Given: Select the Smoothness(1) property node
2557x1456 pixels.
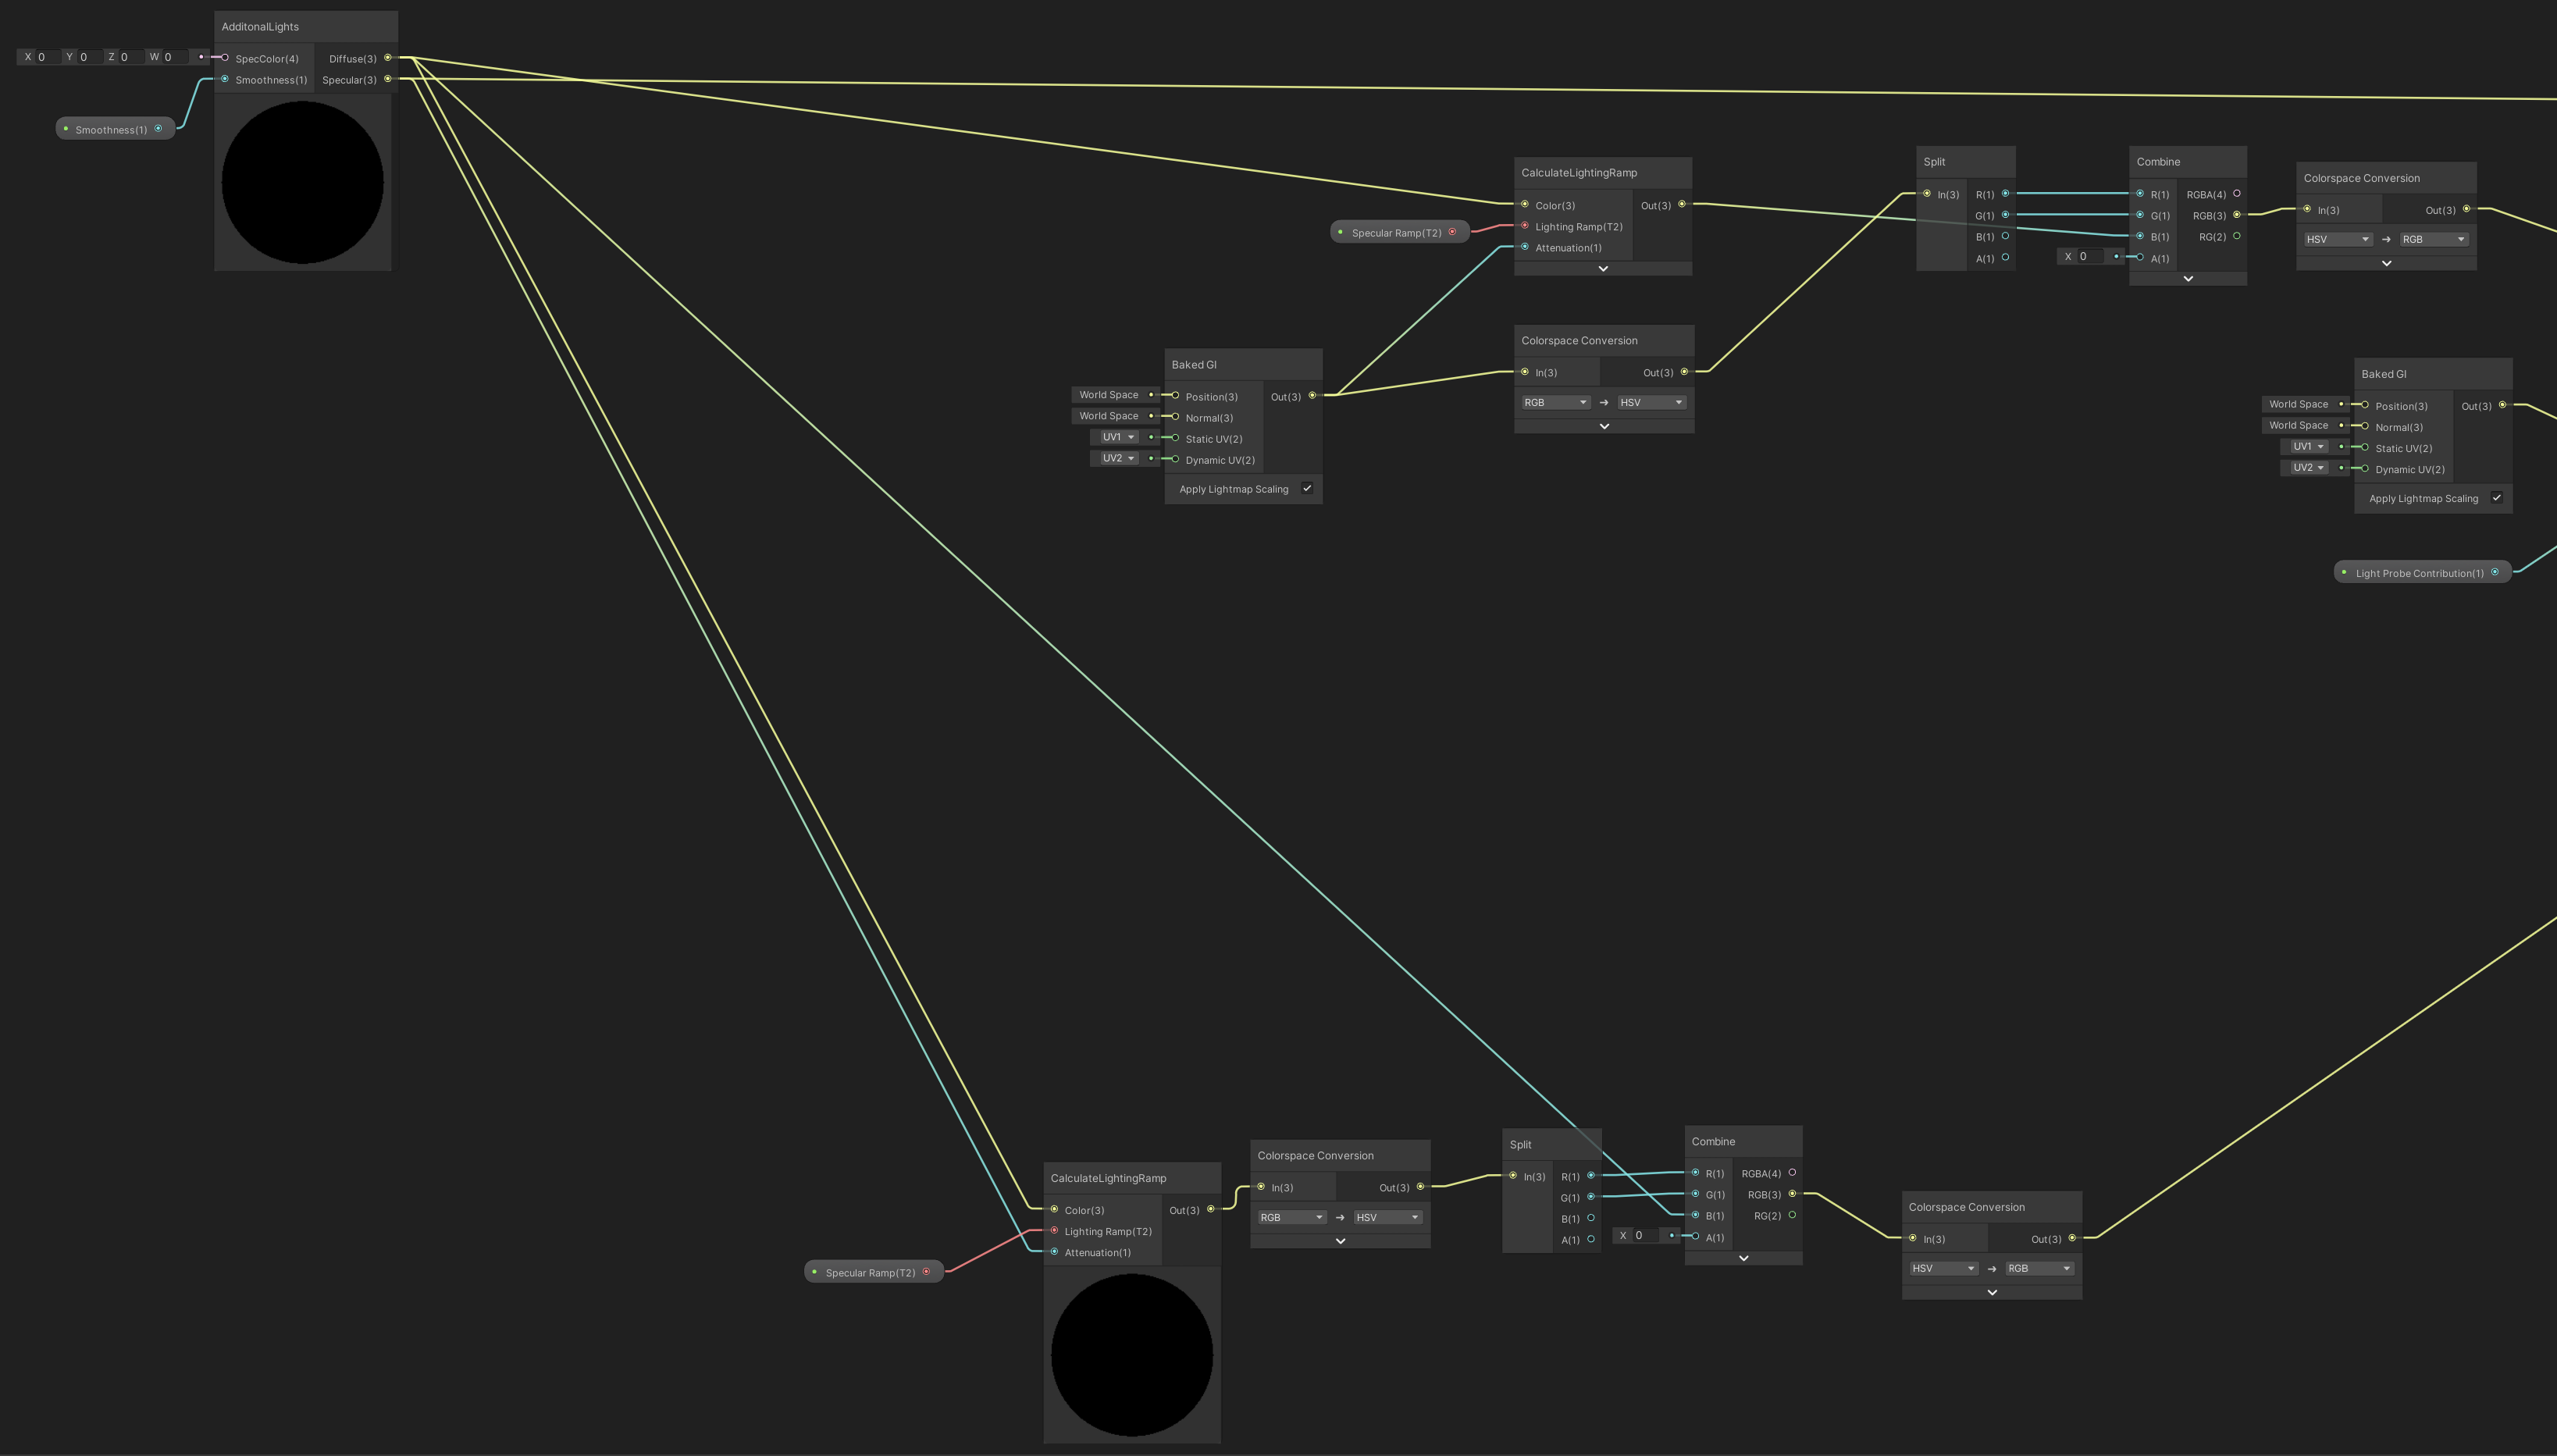Looking at the screenshot, I should (111, 129).
